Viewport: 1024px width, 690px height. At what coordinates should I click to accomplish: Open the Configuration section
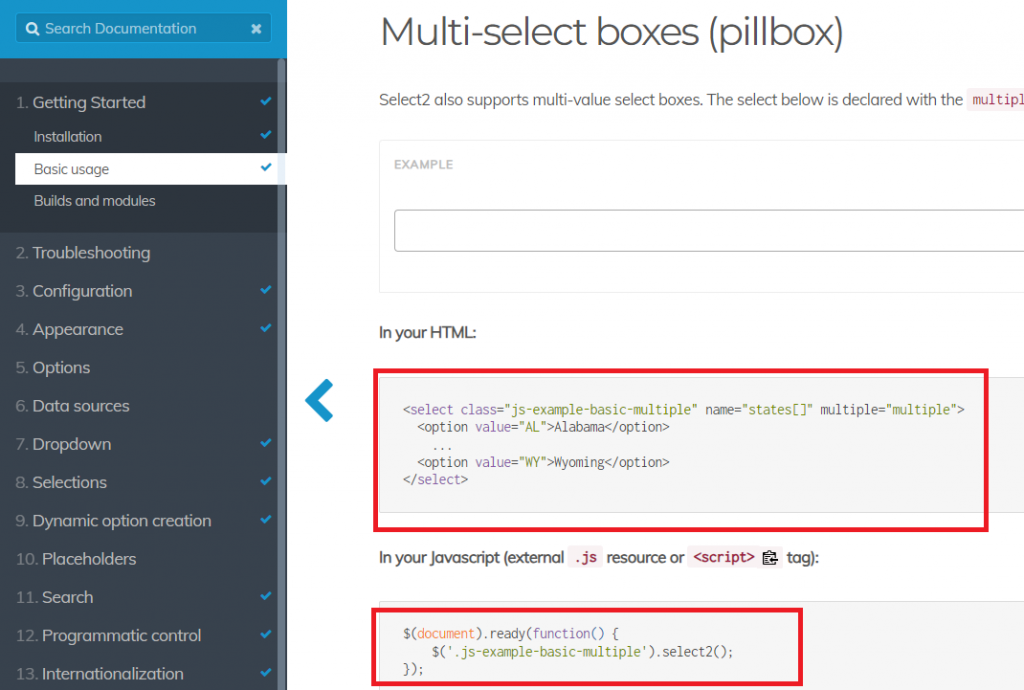click(74, 291)
